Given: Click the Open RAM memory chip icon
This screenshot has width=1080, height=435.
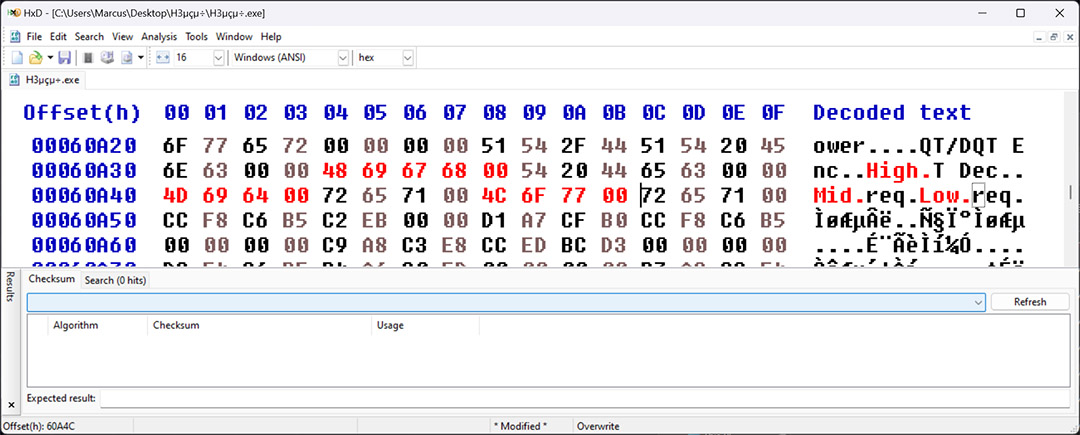Looking at the screenshot, I should click(88, 58).
